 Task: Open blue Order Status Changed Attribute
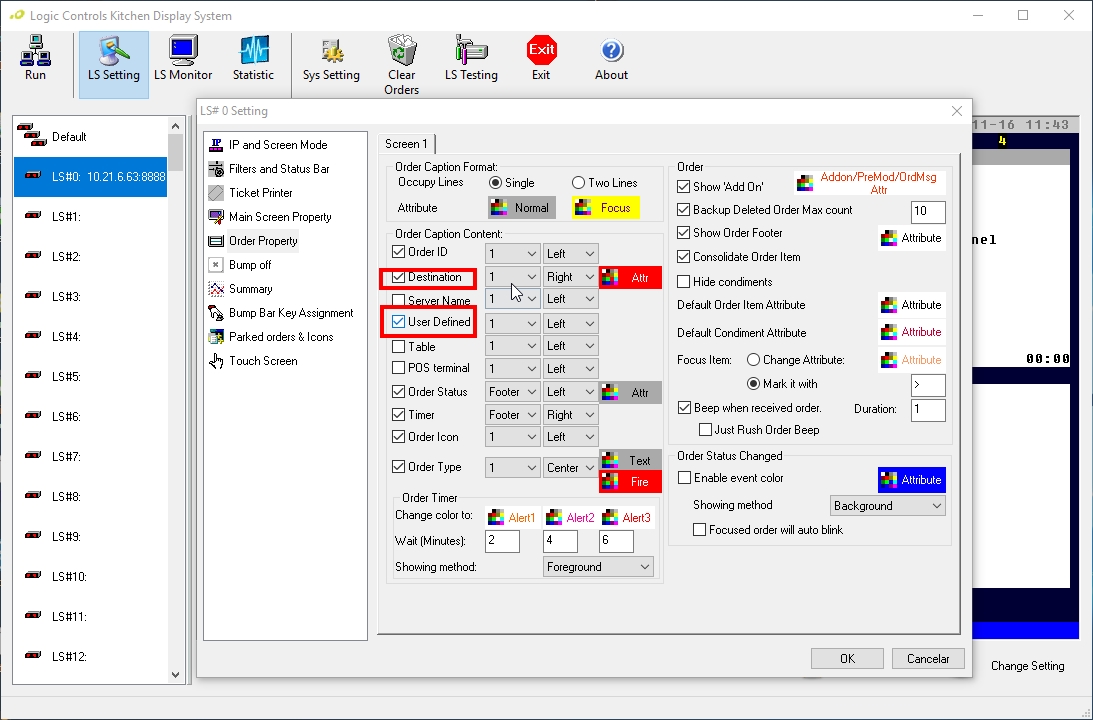912,480
